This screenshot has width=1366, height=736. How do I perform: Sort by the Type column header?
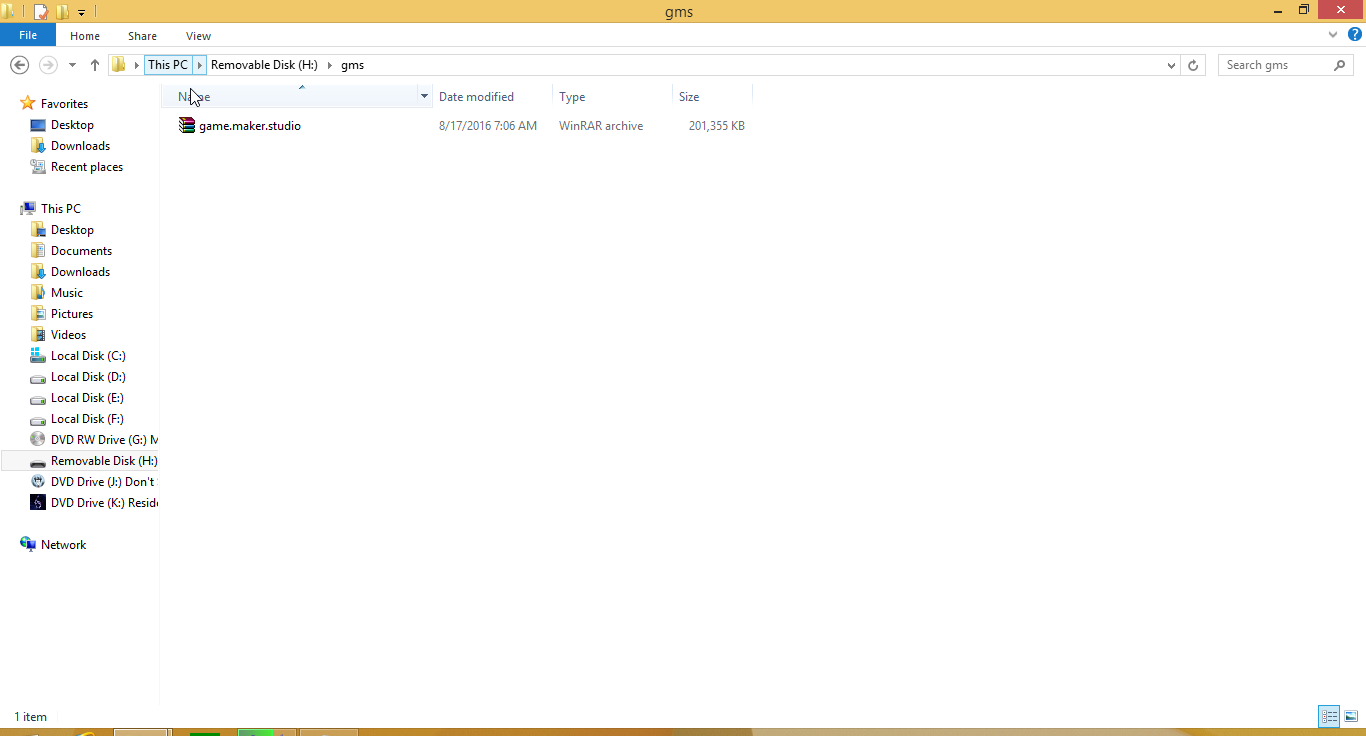[572, 97]
